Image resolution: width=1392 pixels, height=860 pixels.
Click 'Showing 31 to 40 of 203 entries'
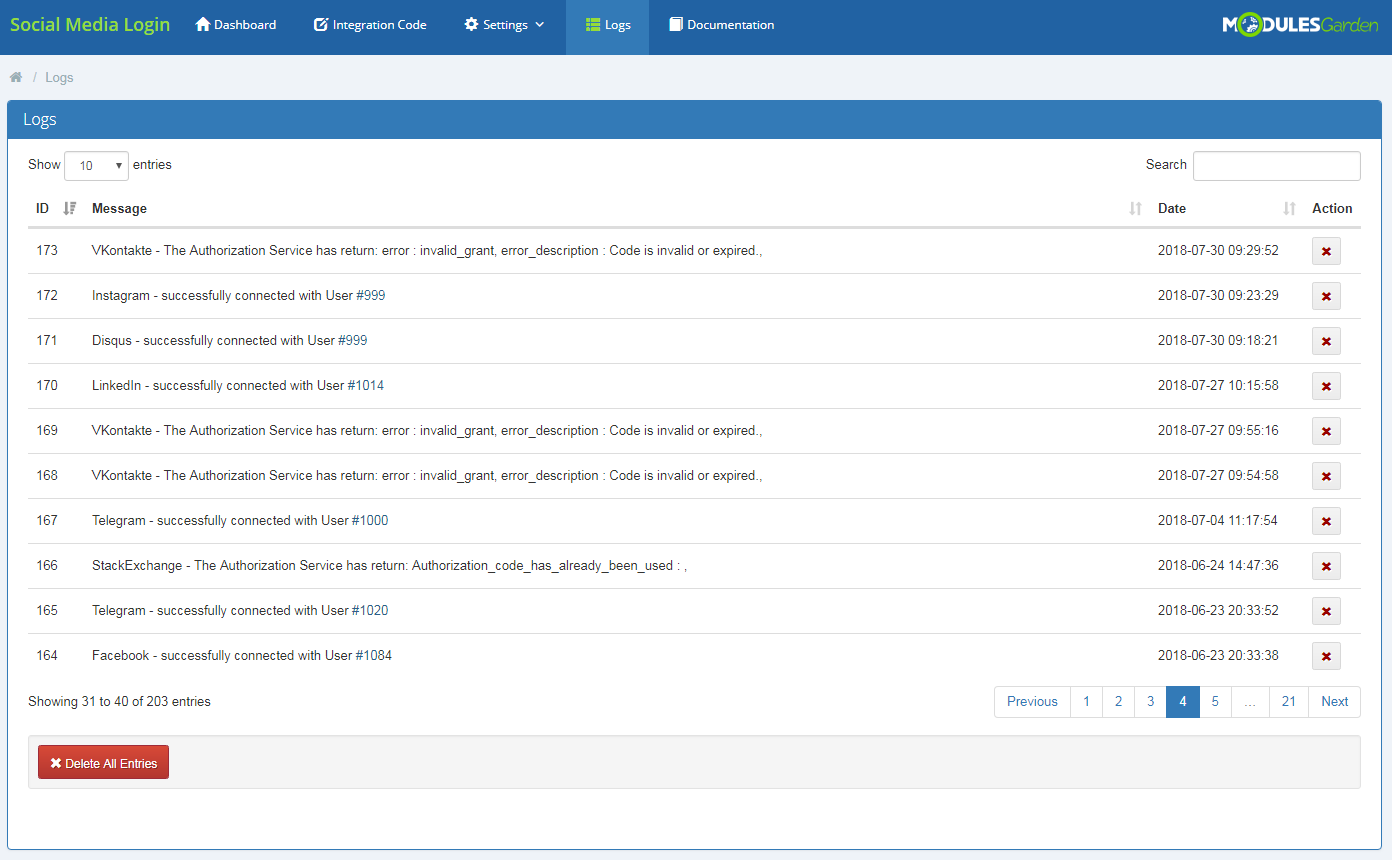[119, 702]
